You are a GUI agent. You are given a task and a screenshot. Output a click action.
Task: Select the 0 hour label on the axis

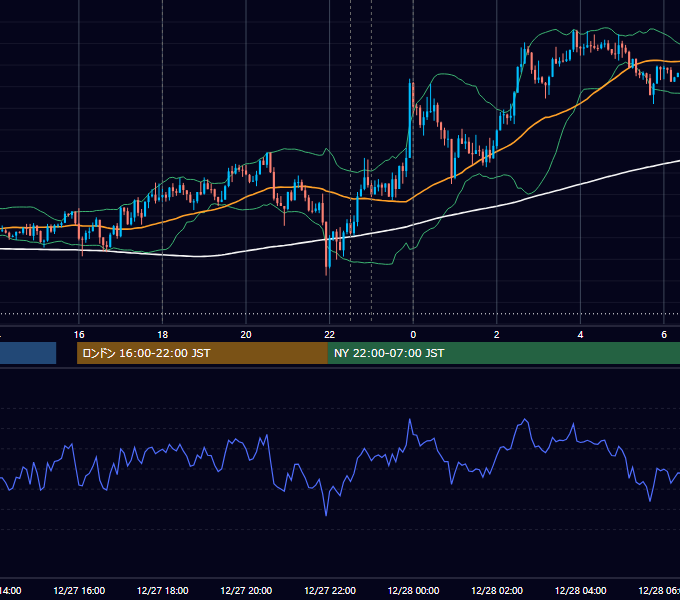413,334
